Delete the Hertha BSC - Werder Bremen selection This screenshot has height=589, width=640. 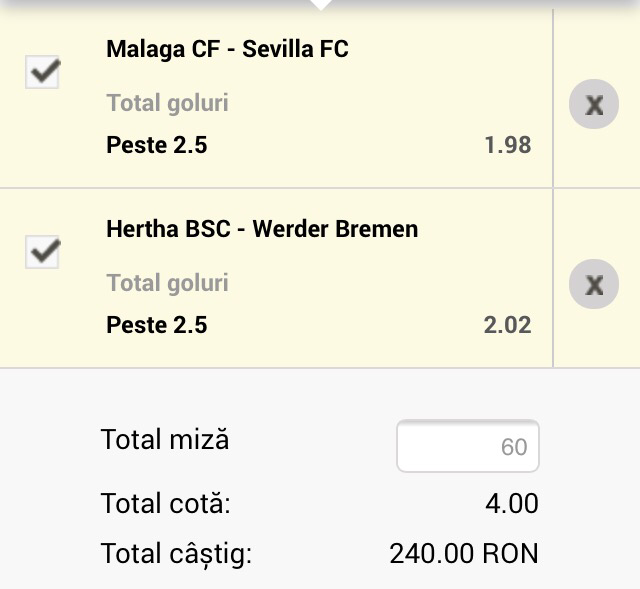tap(594, 285)
